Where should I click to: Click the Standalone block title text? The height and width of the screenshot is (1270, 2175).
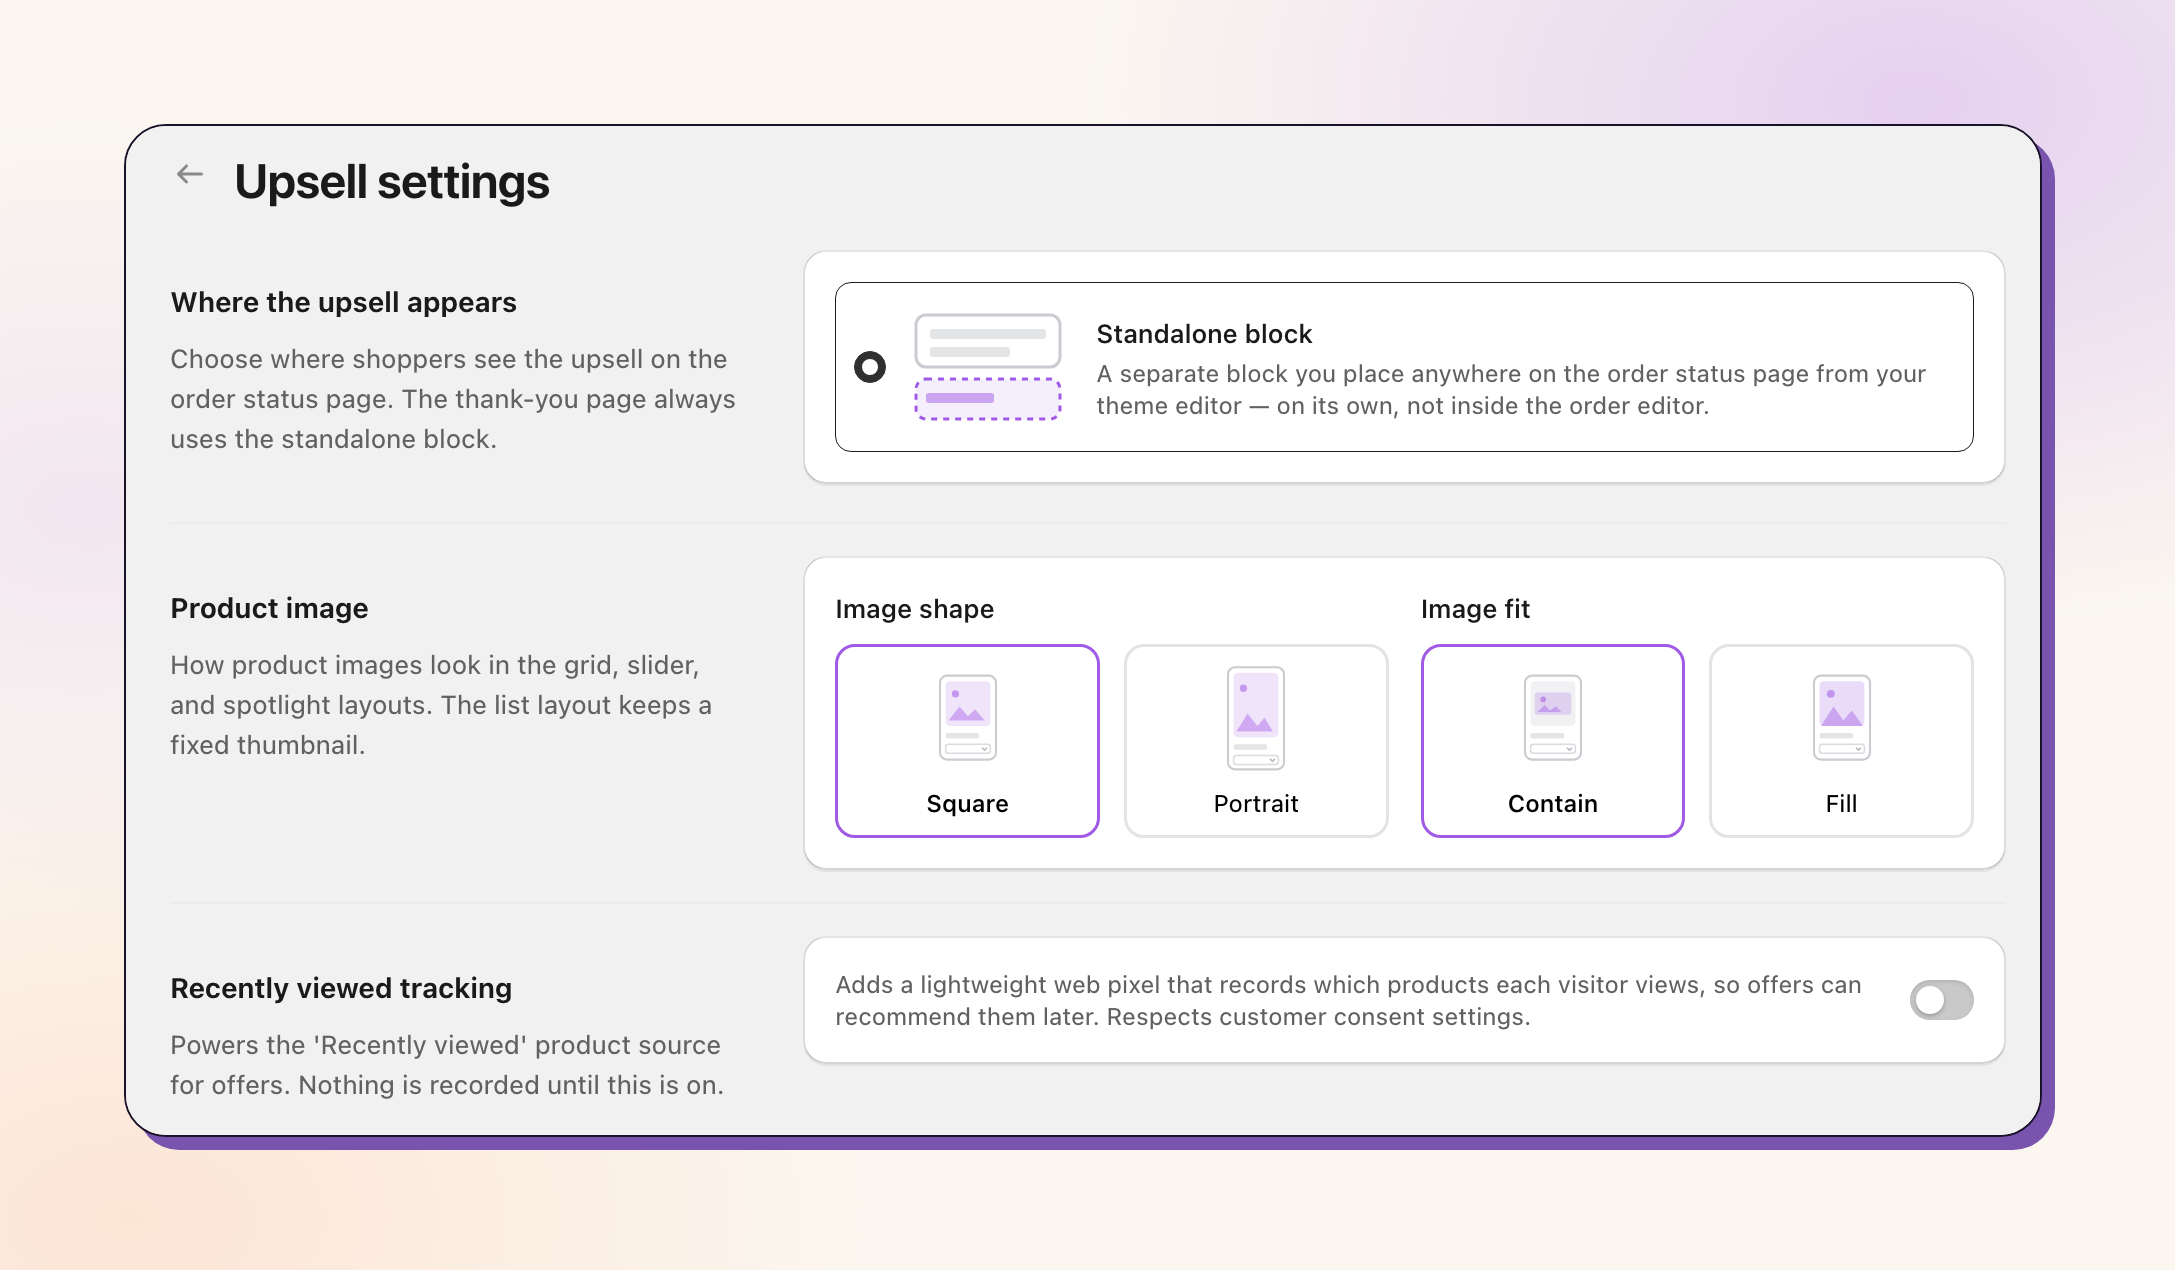point(1204,334)
